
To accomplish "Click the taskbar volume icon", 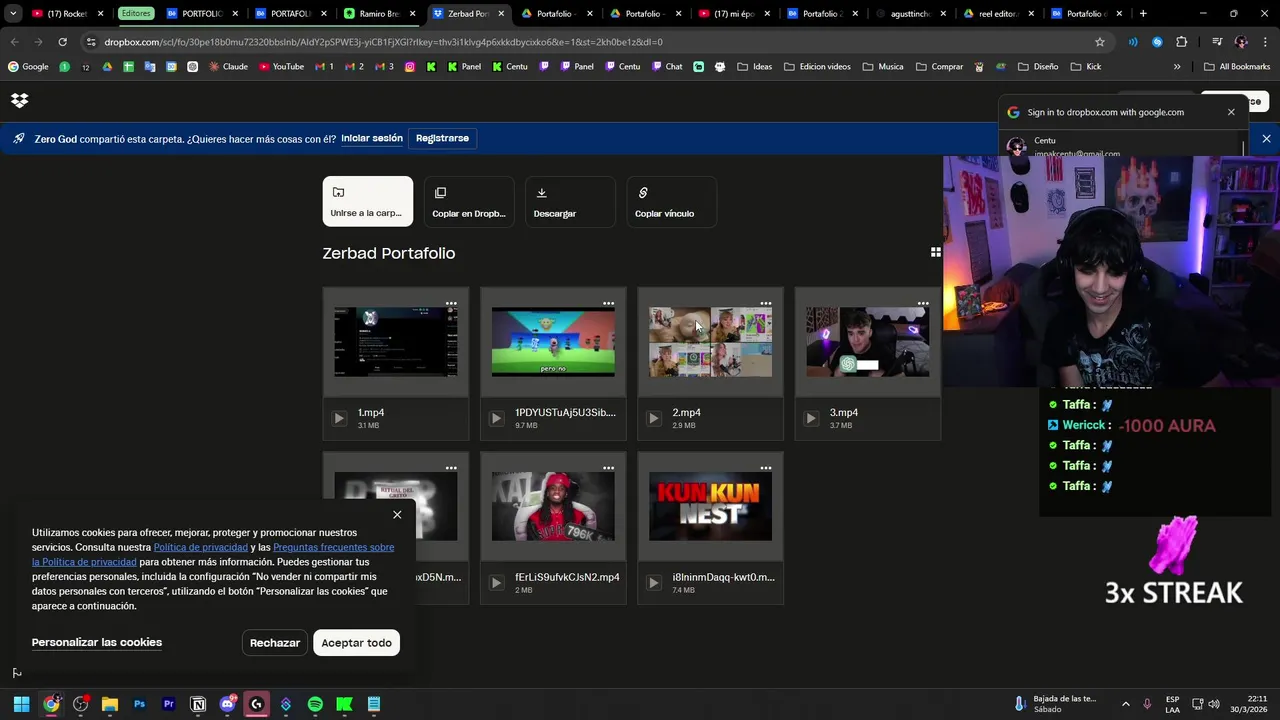I will click(x=1213, y=704).
